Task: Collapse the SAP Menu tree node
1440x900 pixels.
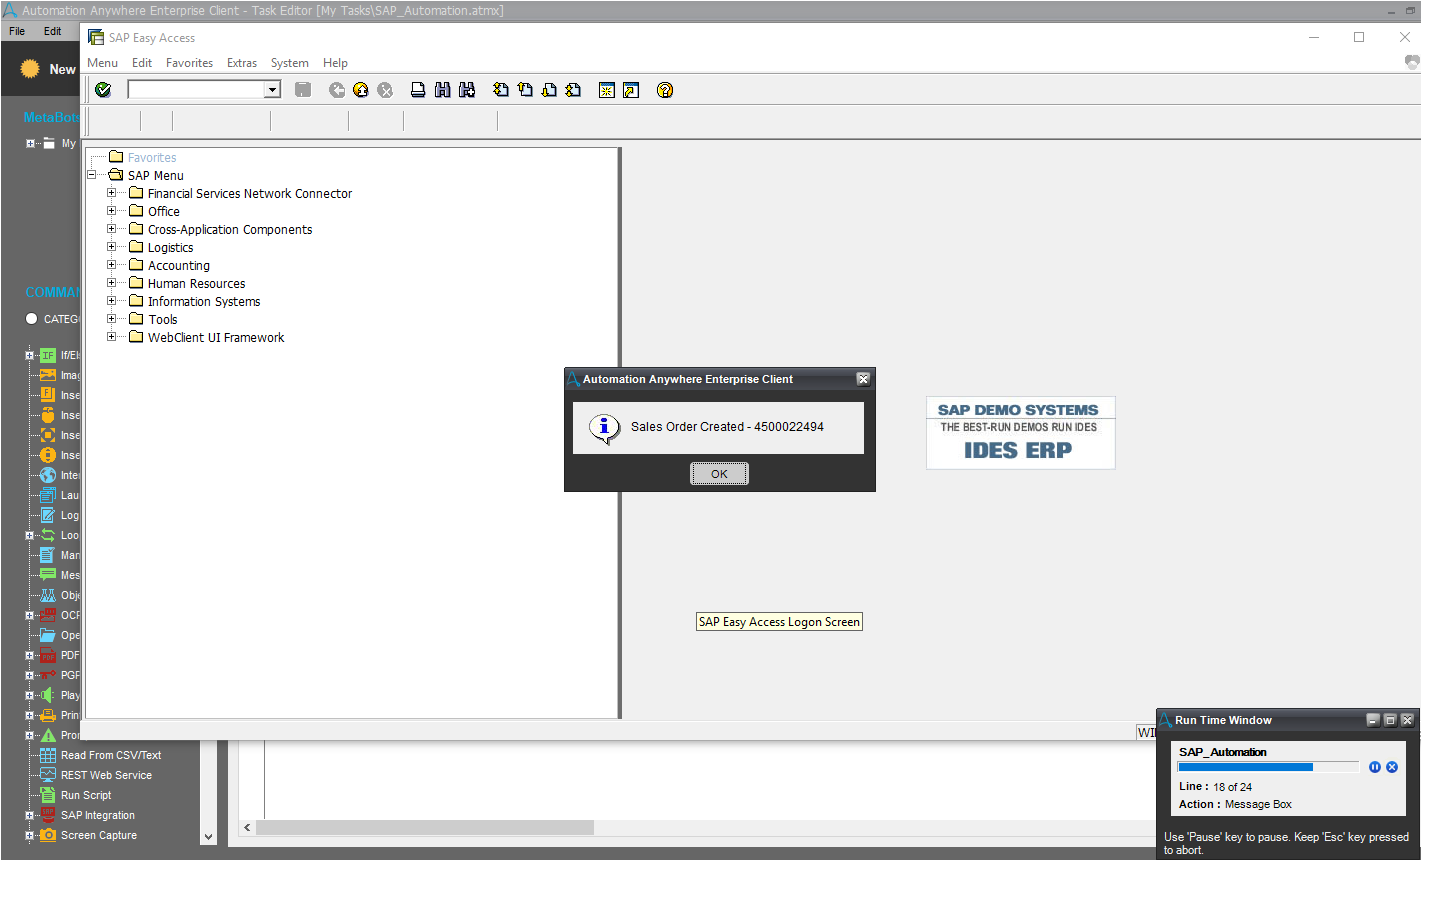Action: 92,175
